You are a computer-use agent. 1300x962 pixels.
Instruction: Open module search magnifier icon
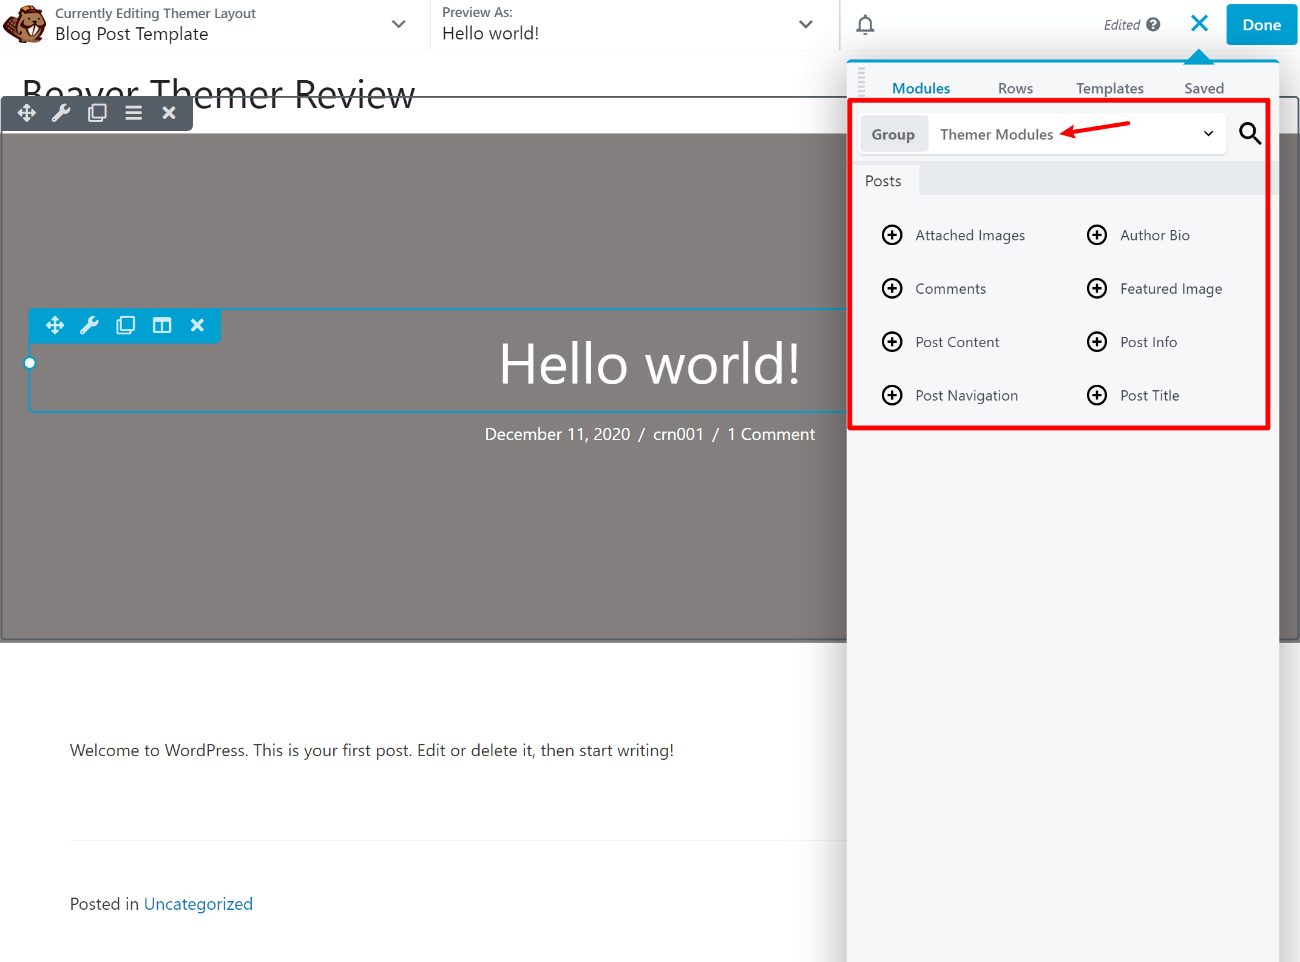pos(1250,133)
